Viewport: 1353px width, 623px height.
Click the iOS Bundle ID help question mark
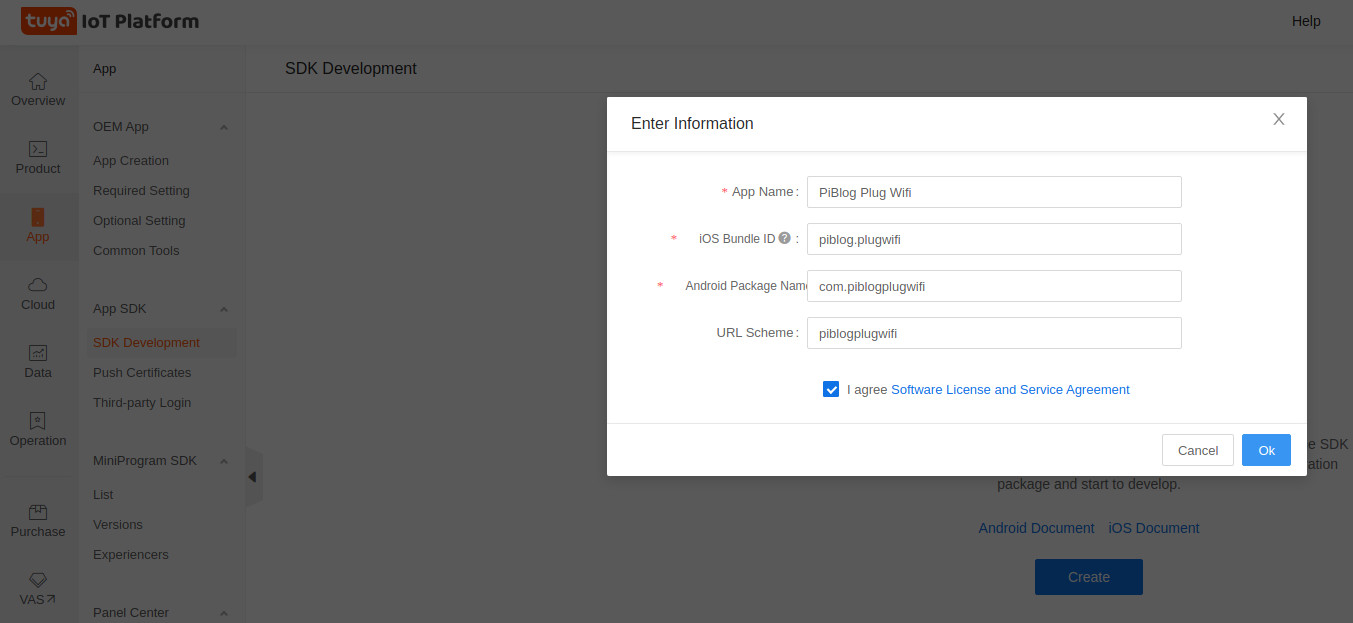tap(786, 238)
